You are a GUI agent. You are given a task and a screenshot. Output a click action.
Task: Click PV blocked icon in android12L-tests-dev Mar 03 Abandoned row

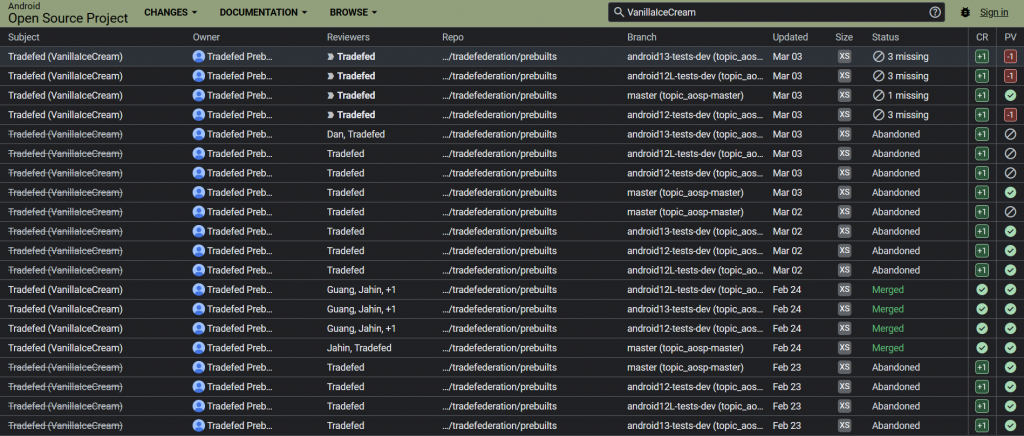click(x=1010, y=154)
